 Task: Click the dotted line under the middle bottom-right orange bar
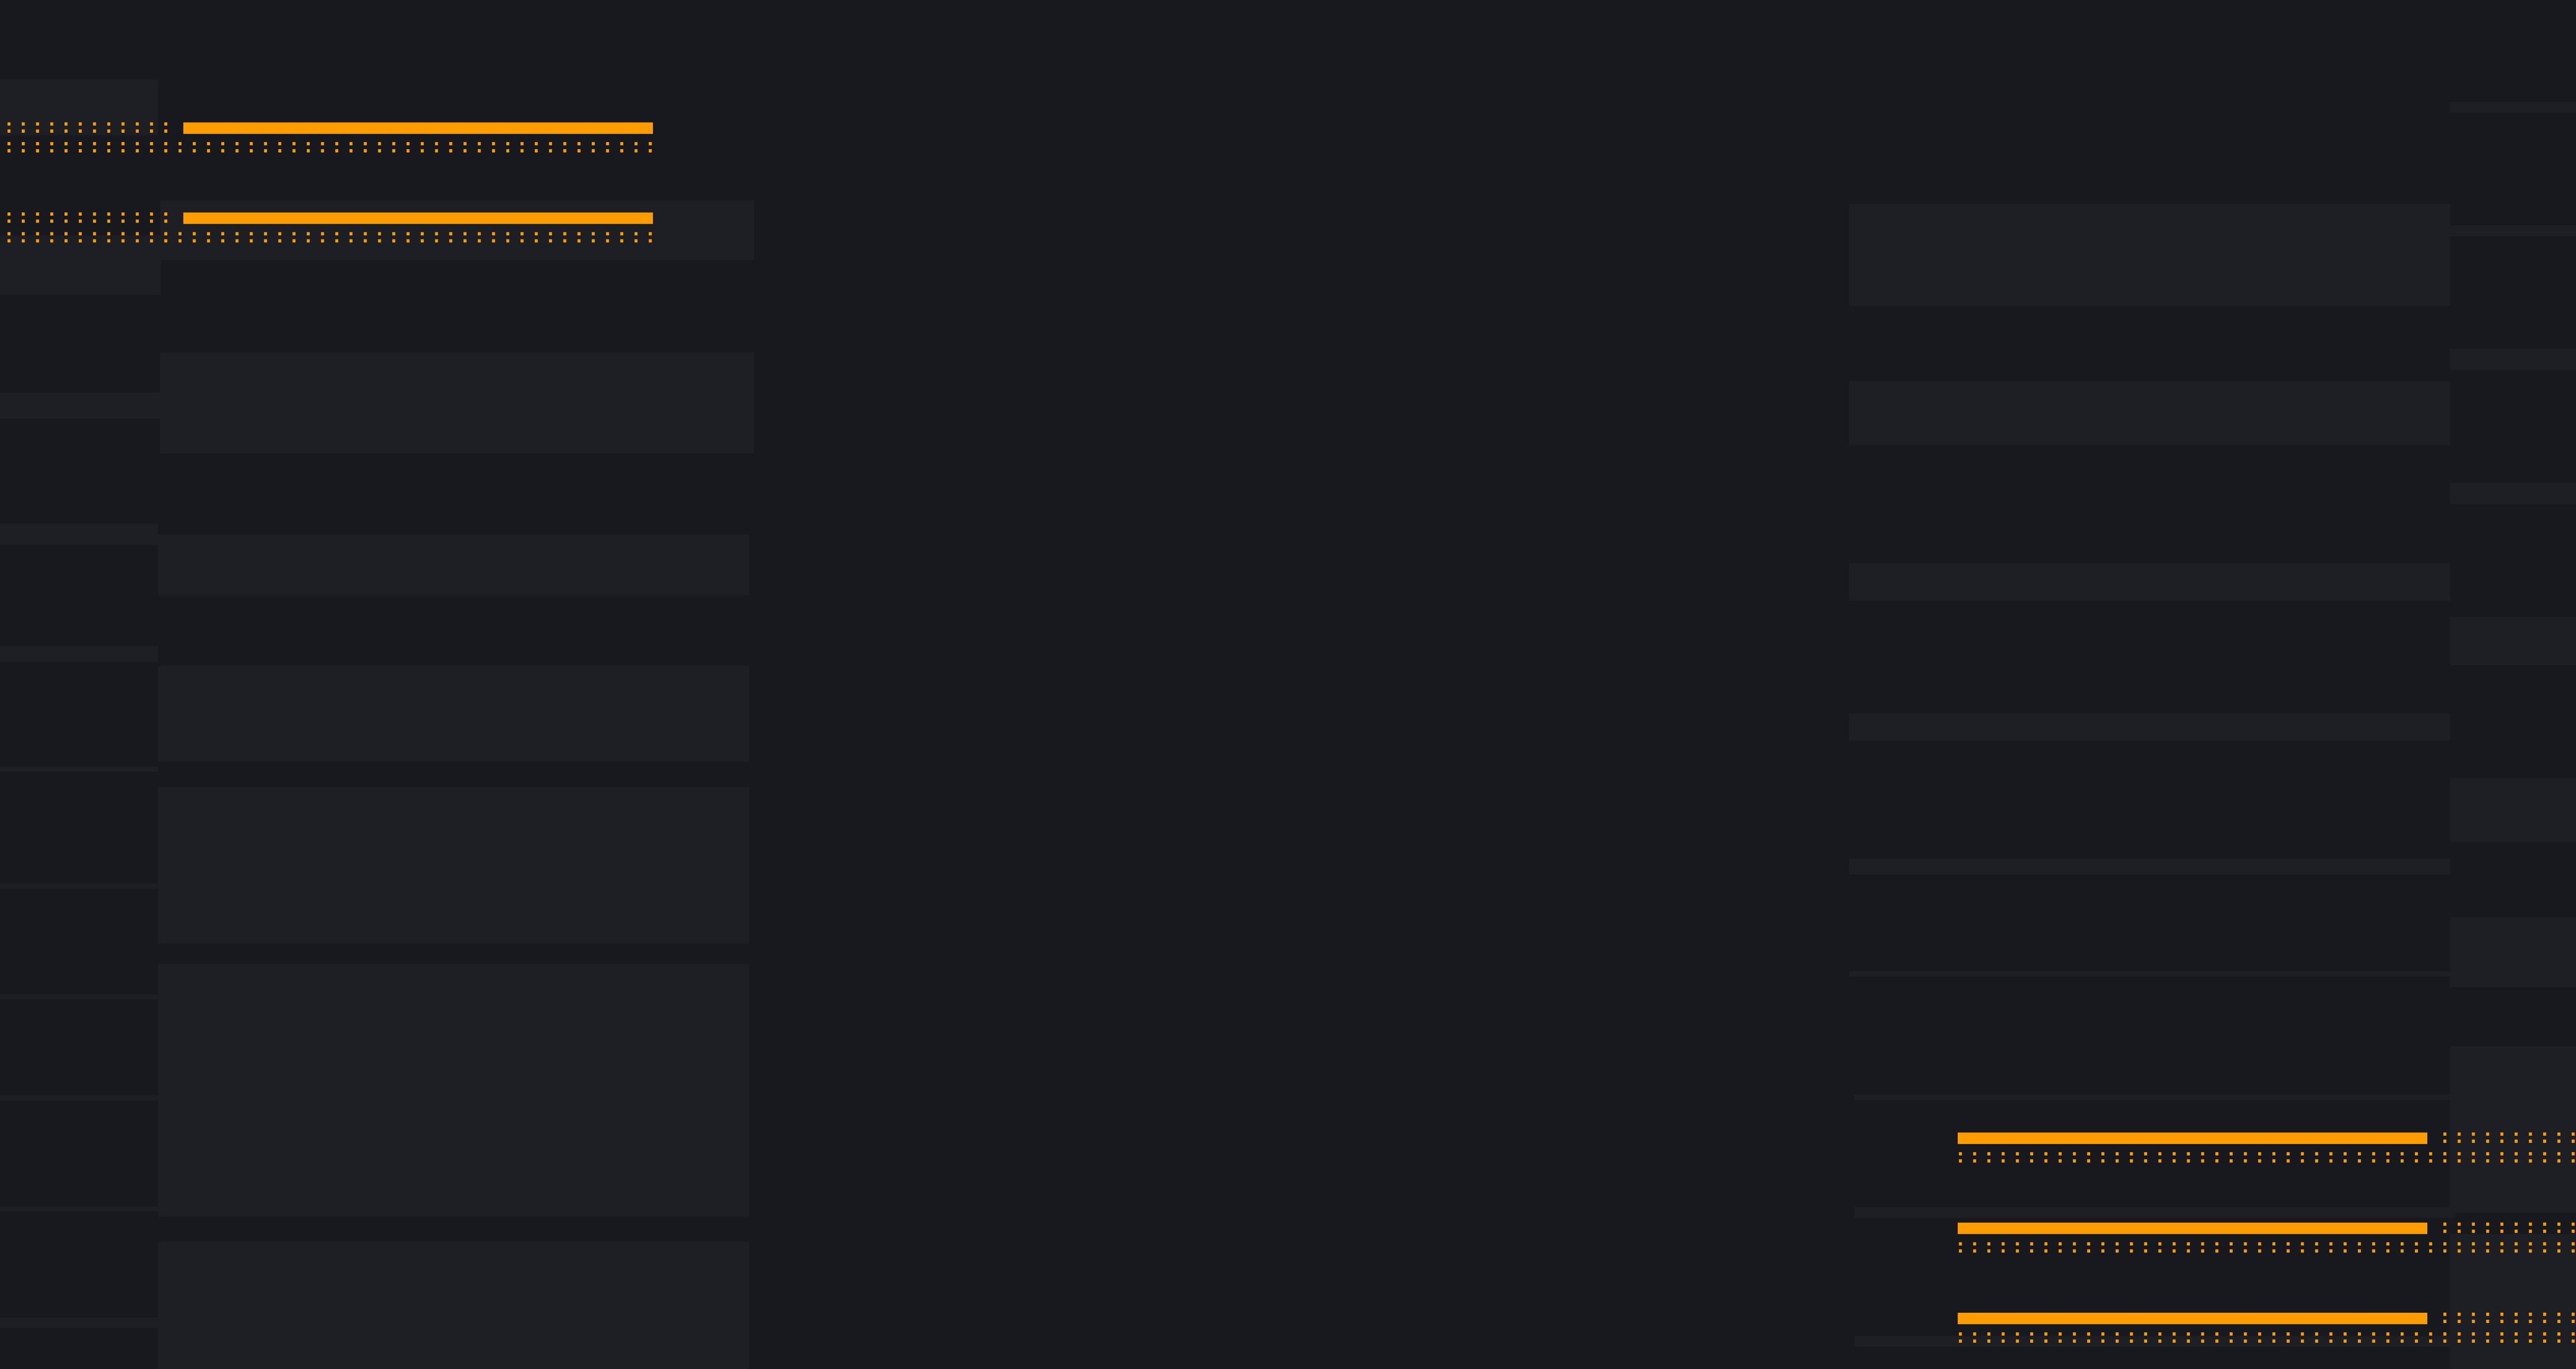click(x=2266, y=1247)
